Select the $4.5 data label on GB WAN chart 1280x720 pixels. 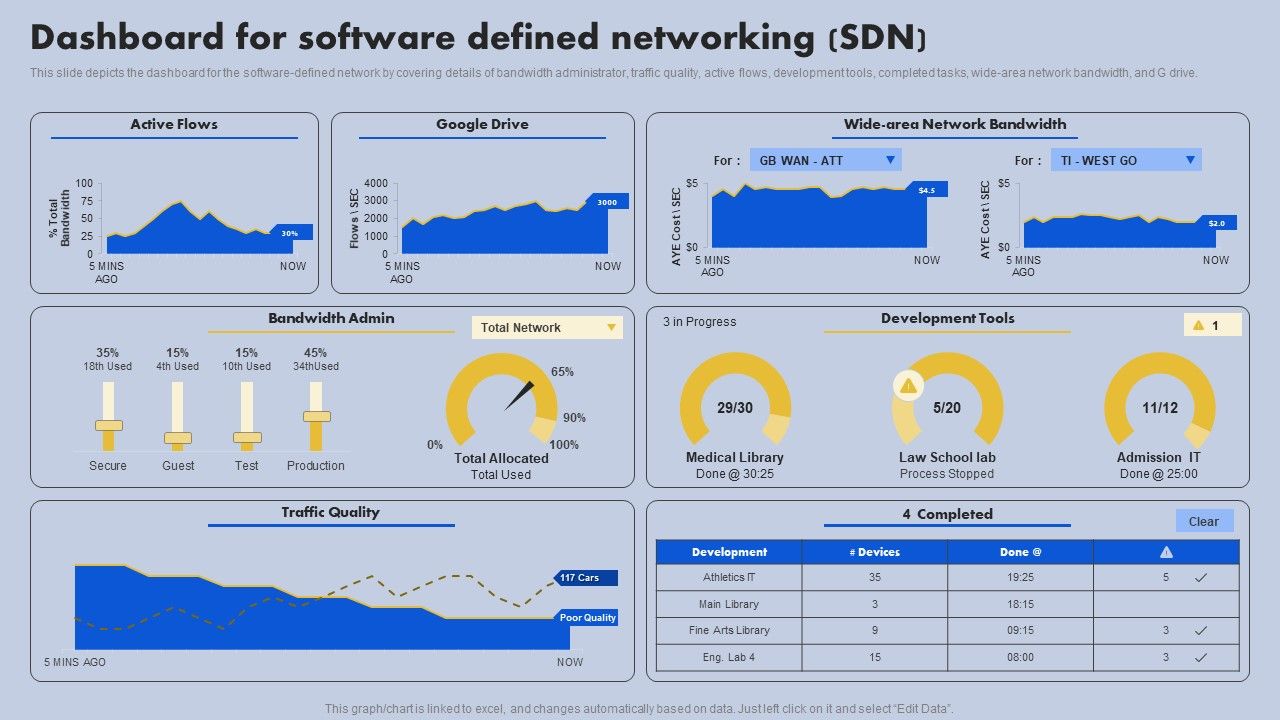click(x=926, y=188)
